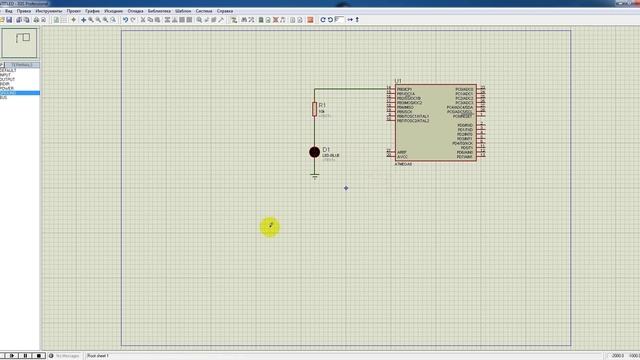
Task: Select resistor R1 on the schematic
Action: (x=314, y=109)
